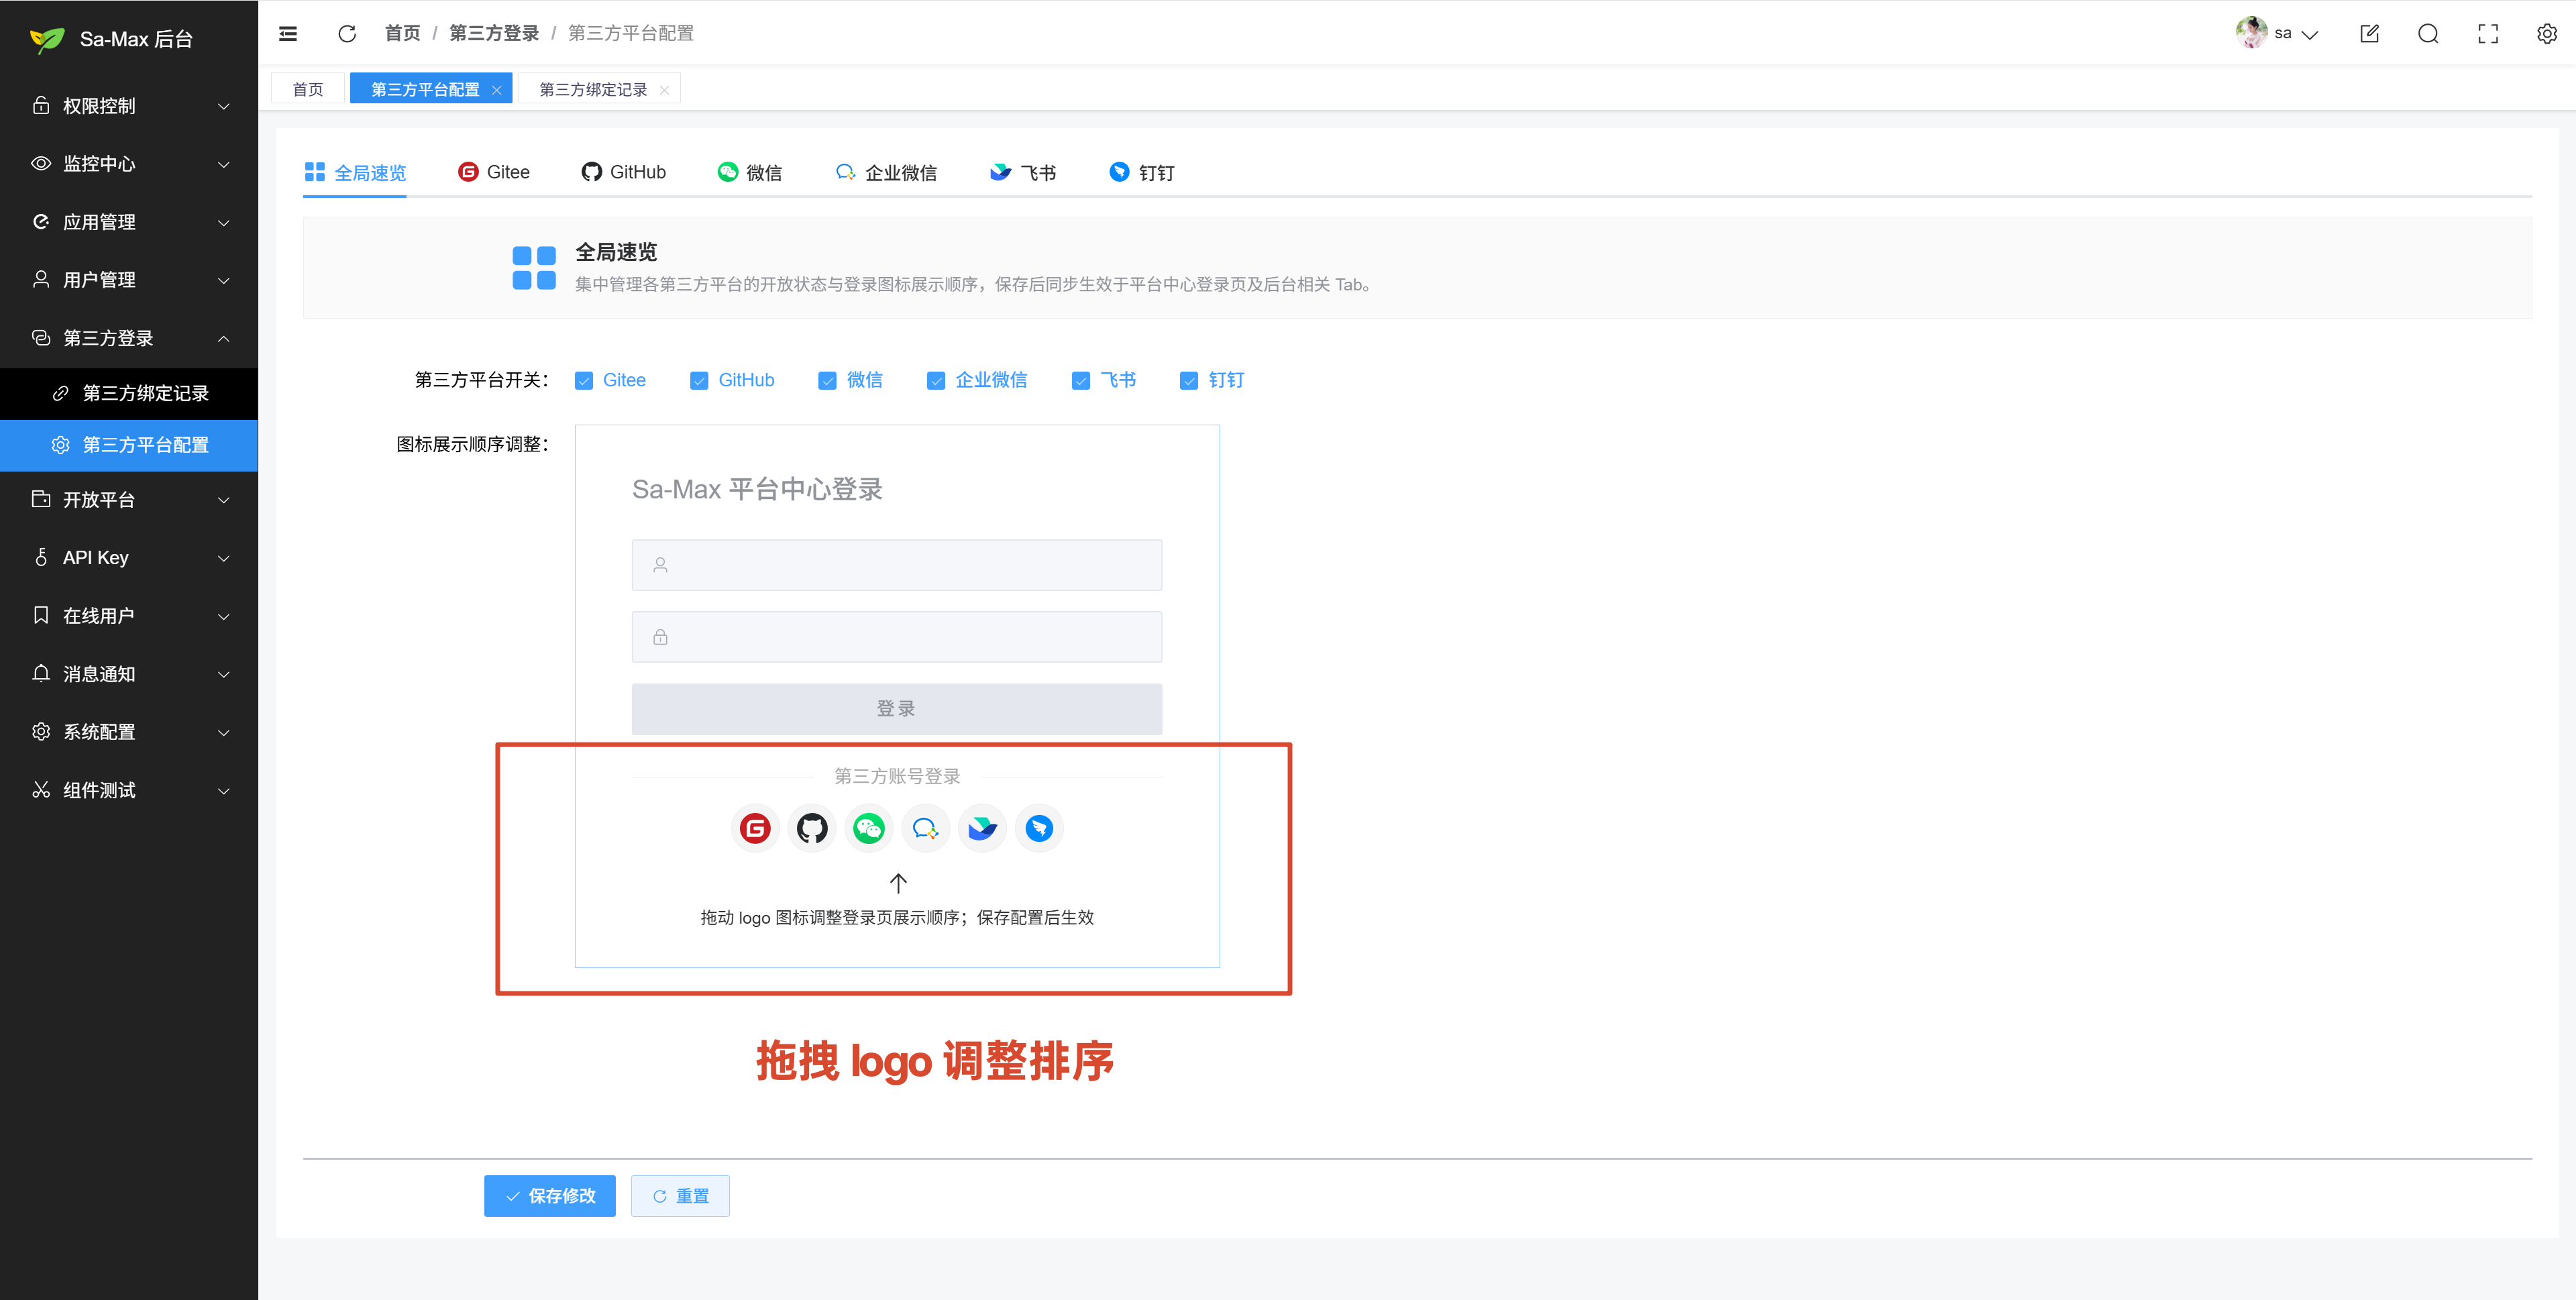Image resolution: width=2576 pixels, height=1300 pixels.
Task: Expand the 在线用户 menu chevron
Action: (x=224, y=616)
